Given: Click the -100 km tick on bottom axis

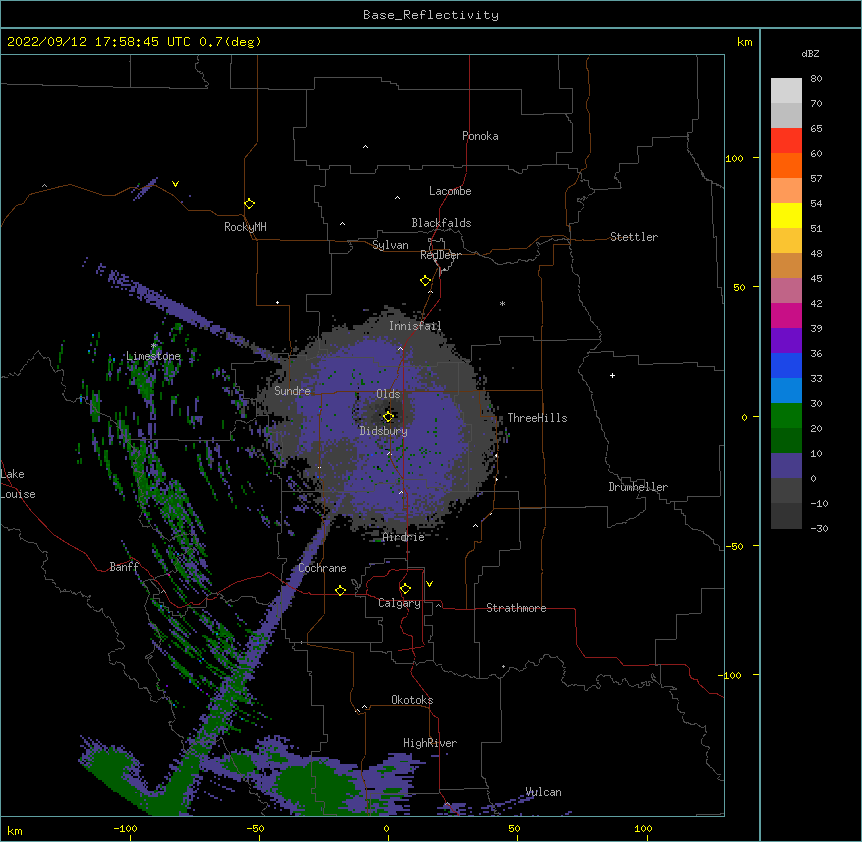Looking at the screenshot, I should [125, 828].
